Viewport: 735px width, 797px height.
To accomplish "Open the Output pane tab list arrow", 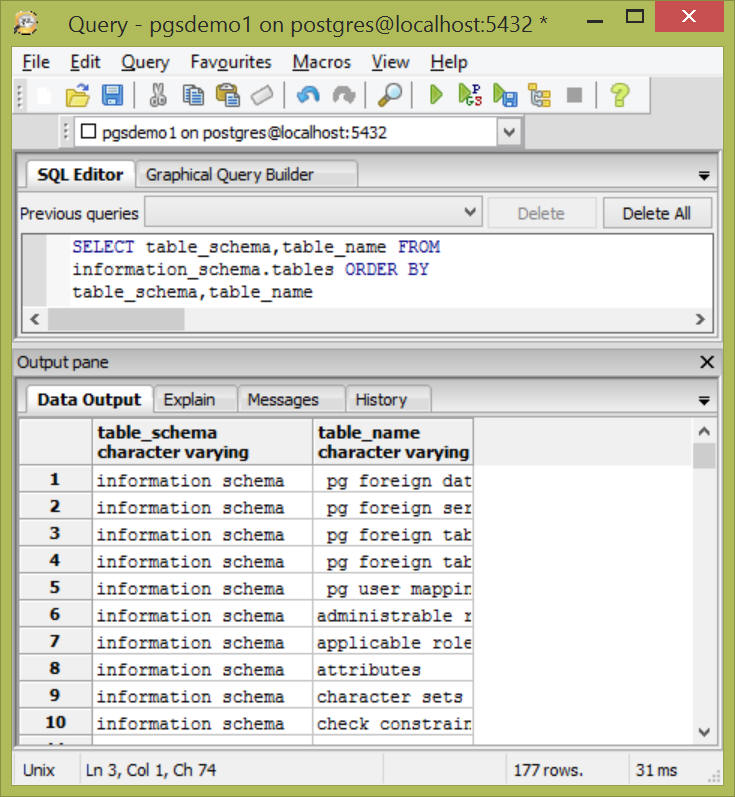I will tap(704, 401).
